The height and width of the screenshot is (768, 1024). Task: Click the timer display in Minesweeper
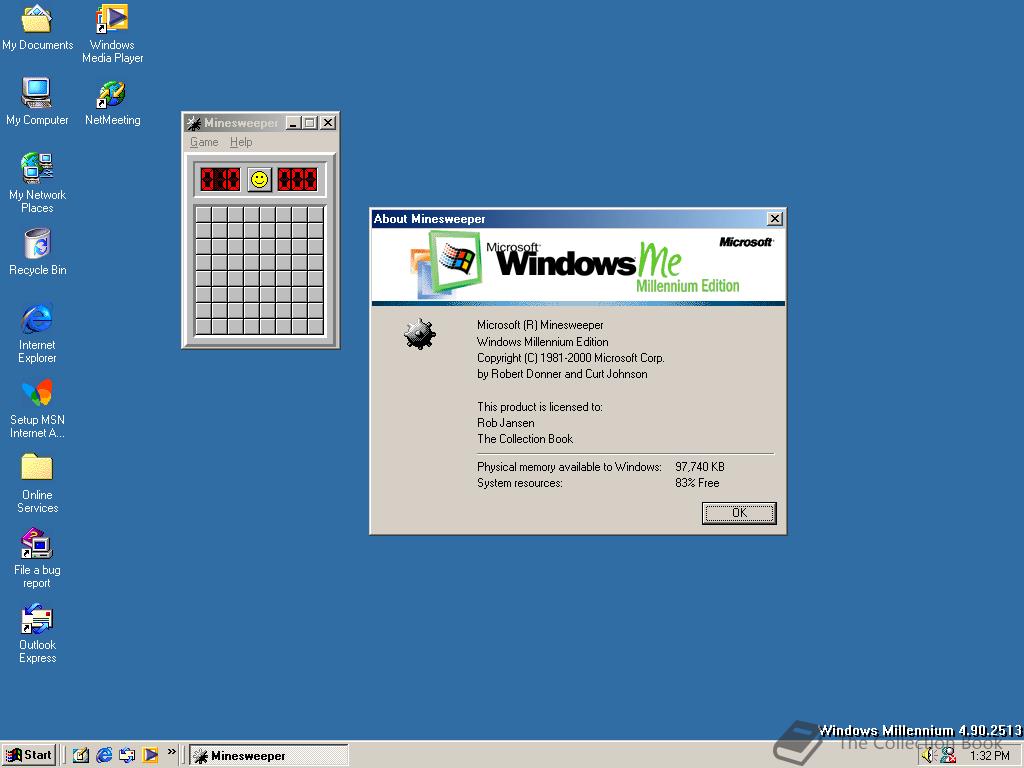297,180
